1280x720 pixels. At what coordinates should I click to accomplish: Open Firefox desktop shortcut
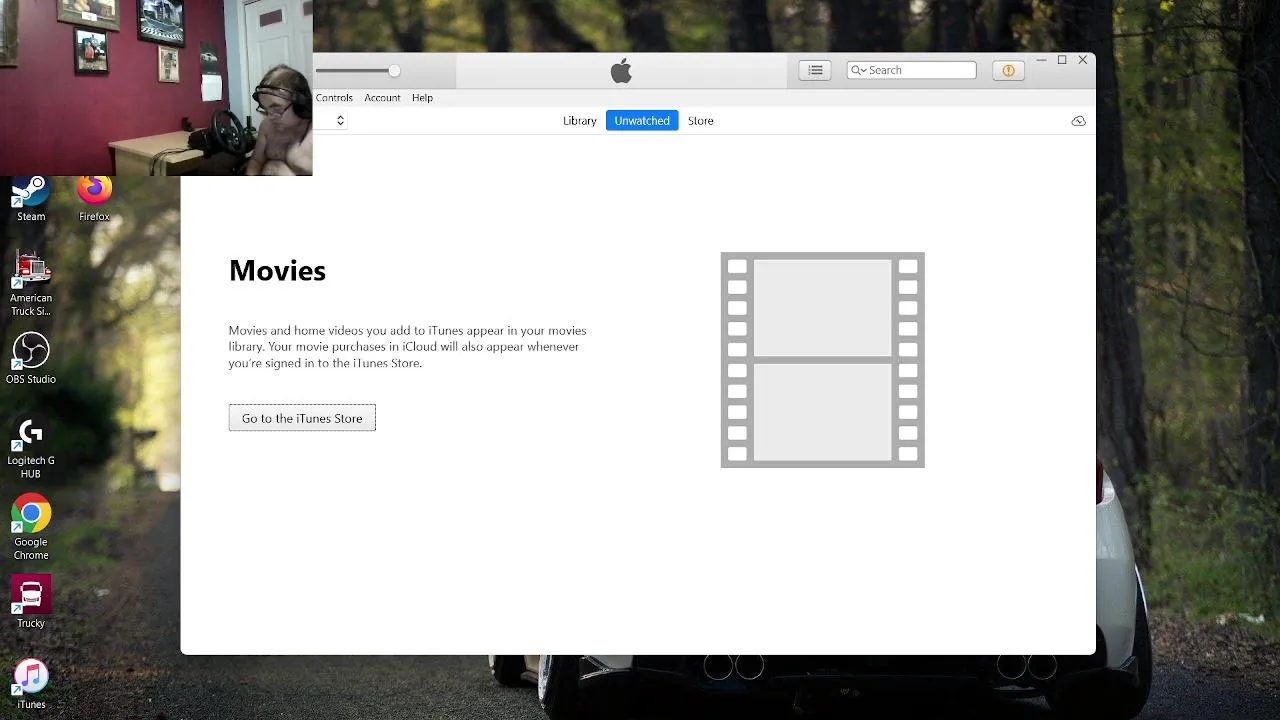pos(94,199)
